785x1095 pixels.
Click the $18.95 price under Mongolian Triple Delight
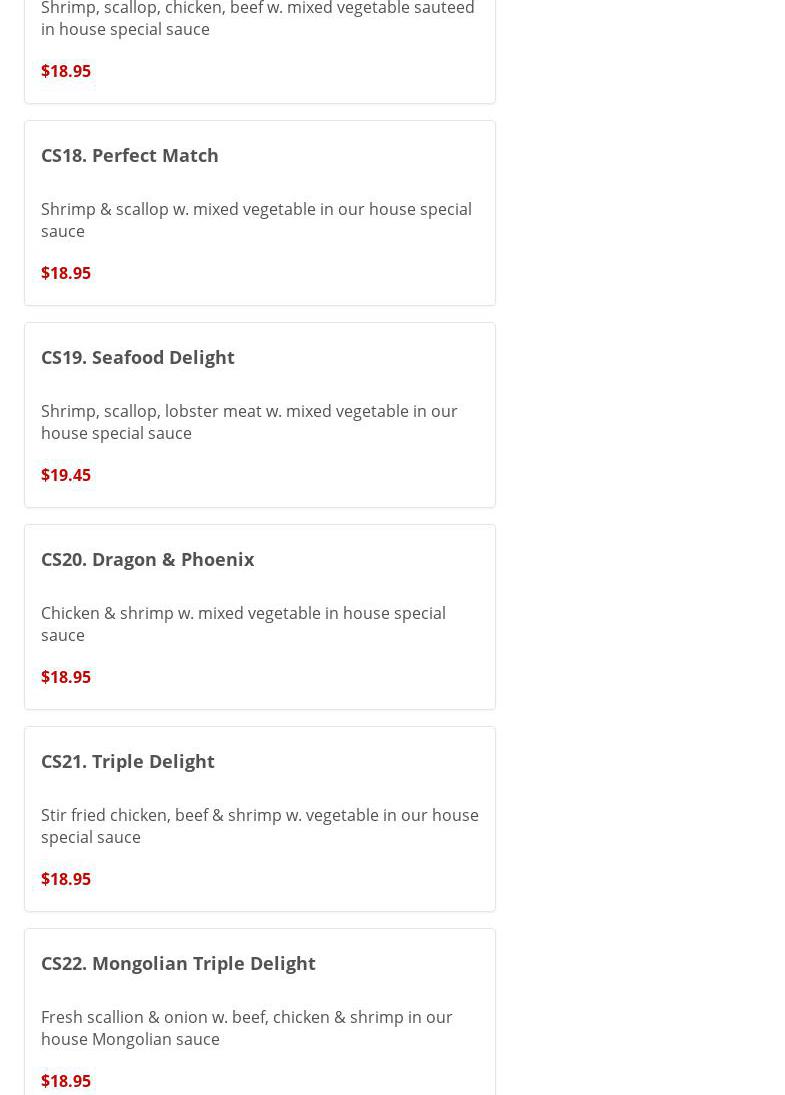click(x=66, y=1081)
